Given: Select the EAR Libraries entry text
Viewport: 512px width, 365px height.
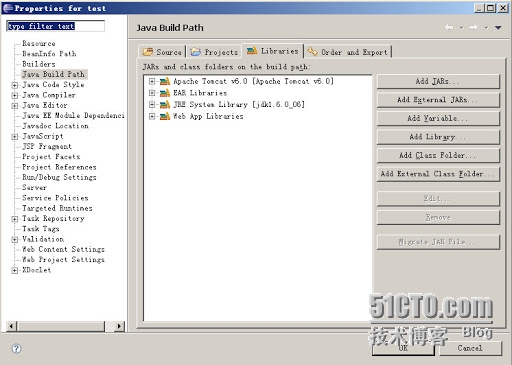Looking at the screenshot, I should (x=200, y=93).
